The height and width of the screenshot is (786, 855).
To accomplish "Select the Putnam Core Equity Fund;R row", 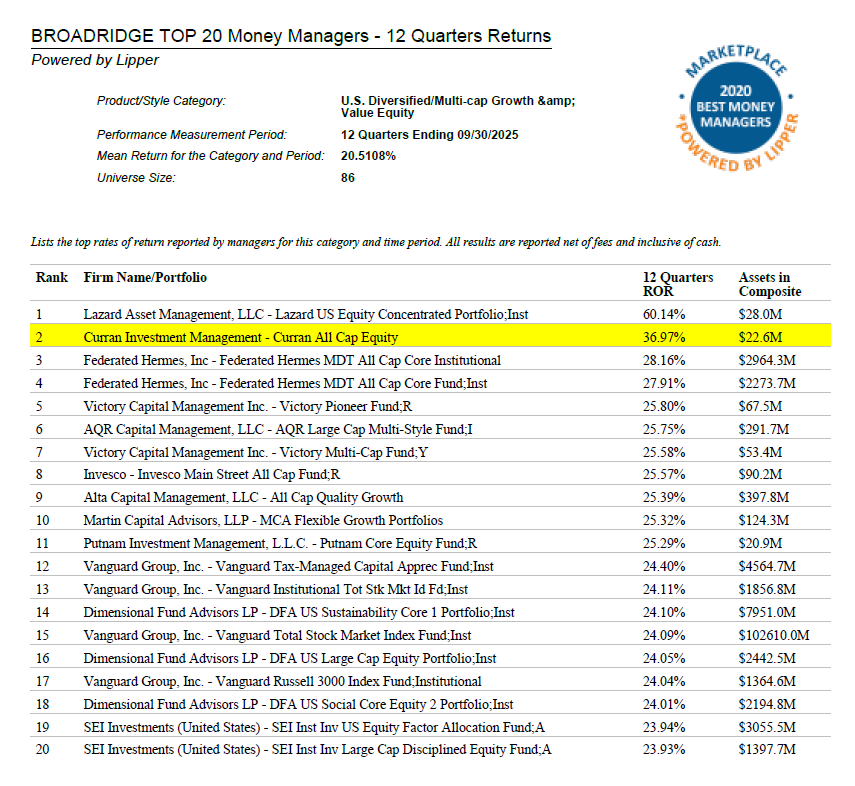I will tap(430, 543).
